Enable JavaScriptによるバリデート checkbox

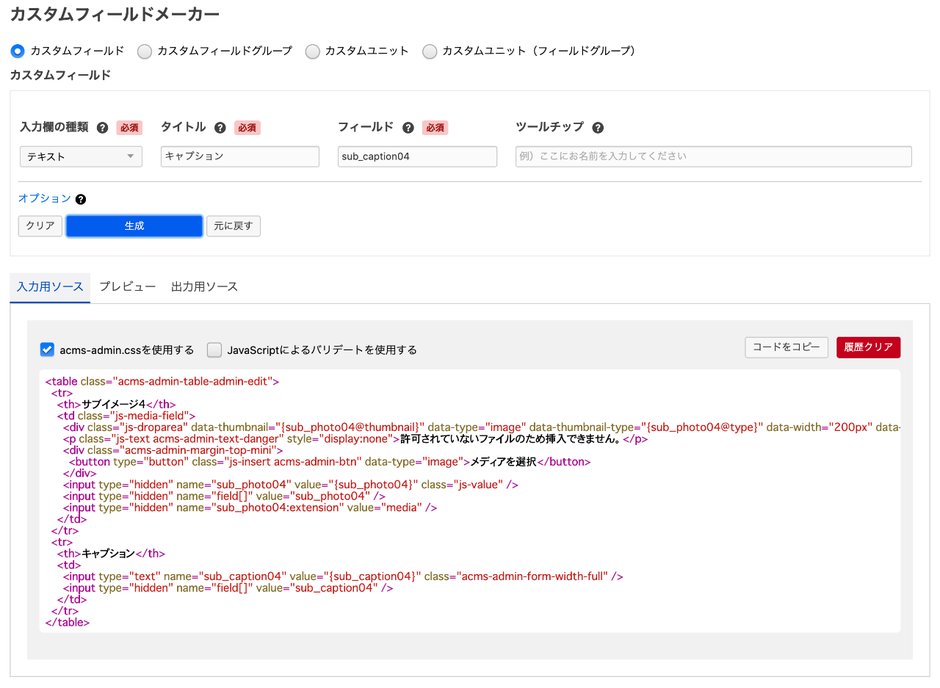pos(214,350)
